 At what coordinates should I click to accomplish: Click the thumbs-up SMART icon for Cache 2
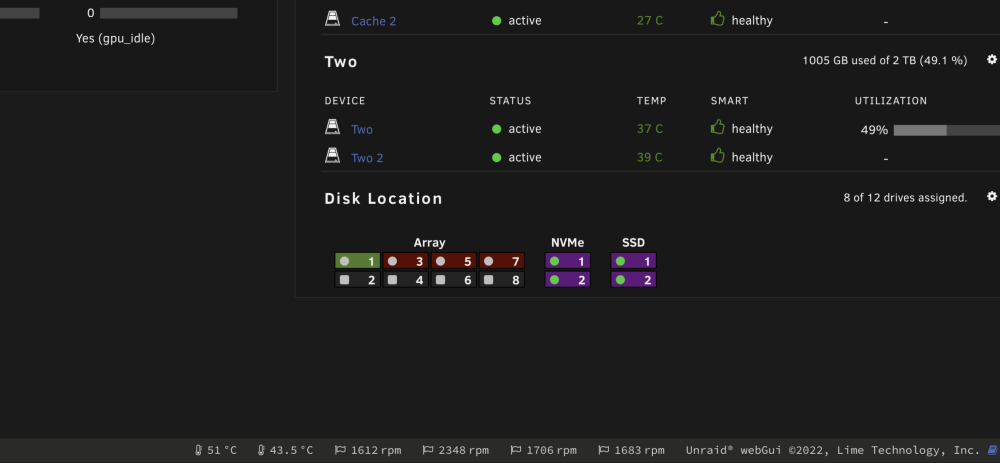(x=718, y=19)
